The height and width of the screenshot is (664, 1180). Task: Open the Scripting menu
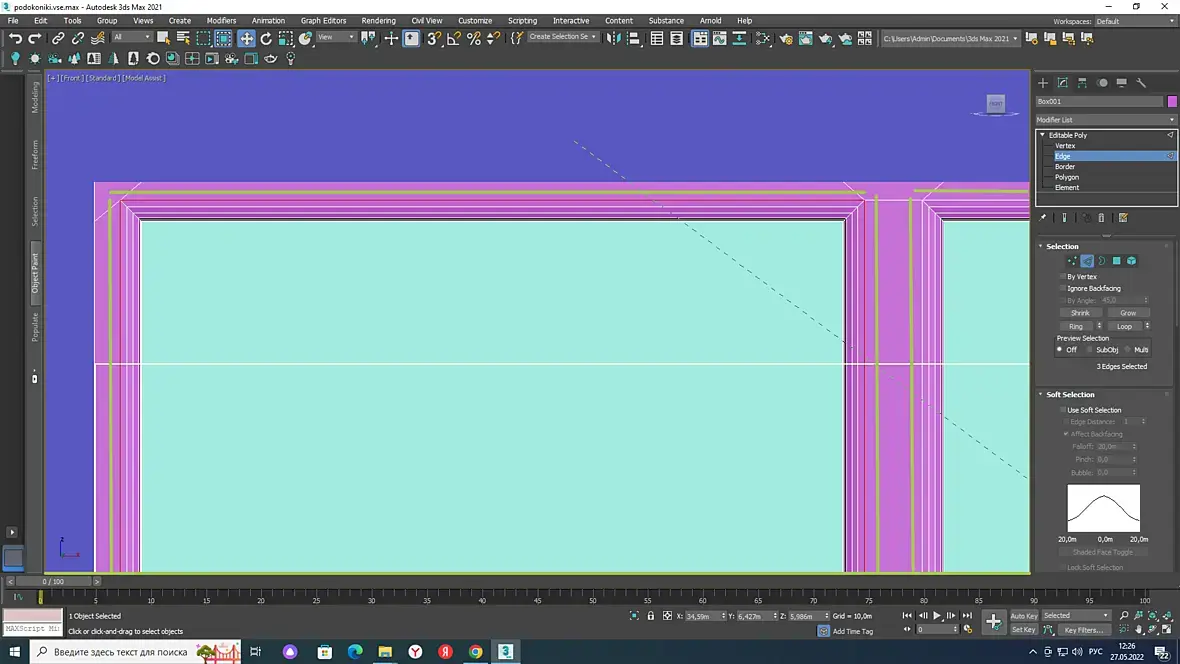(522, 20)
